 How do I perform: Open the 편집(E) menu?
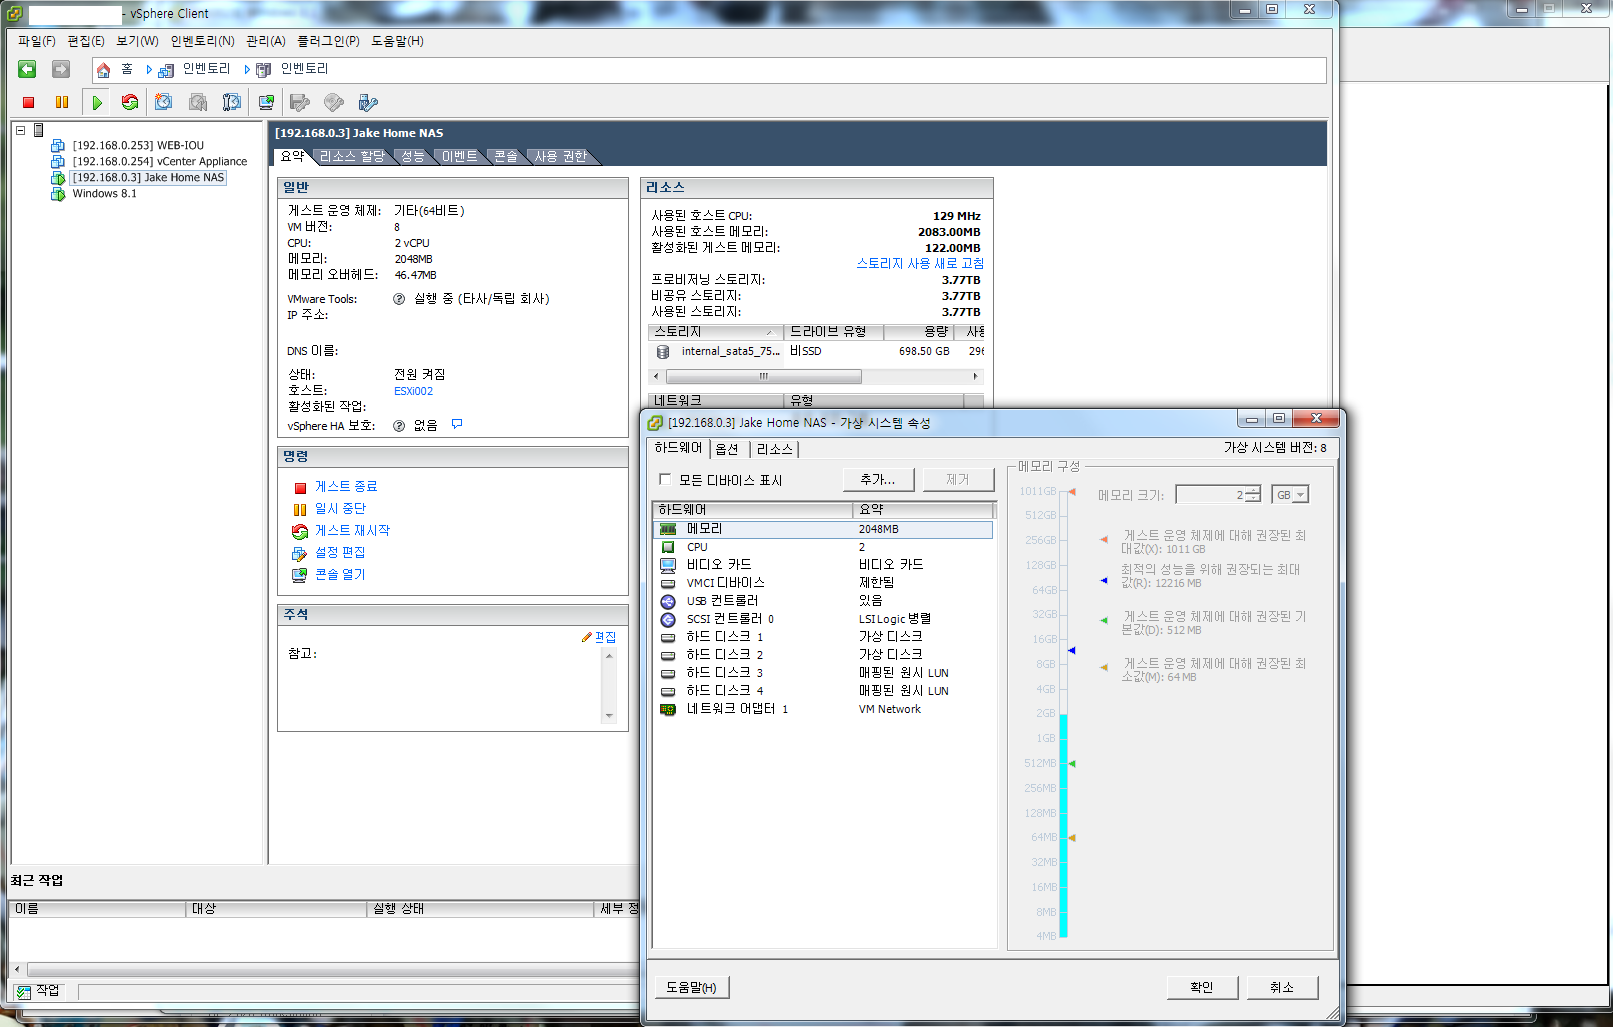[x=86, y=41]
